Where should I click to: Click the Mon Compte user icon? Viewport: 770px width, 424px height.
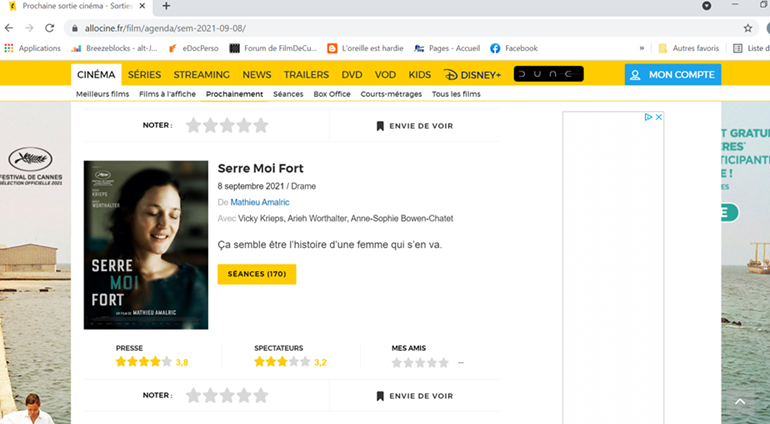[x=635, y=75]
